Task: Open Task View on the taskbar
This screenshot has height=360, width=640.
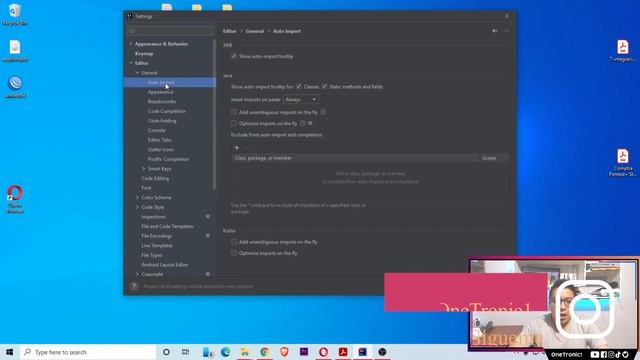Action: coord(185,352)
